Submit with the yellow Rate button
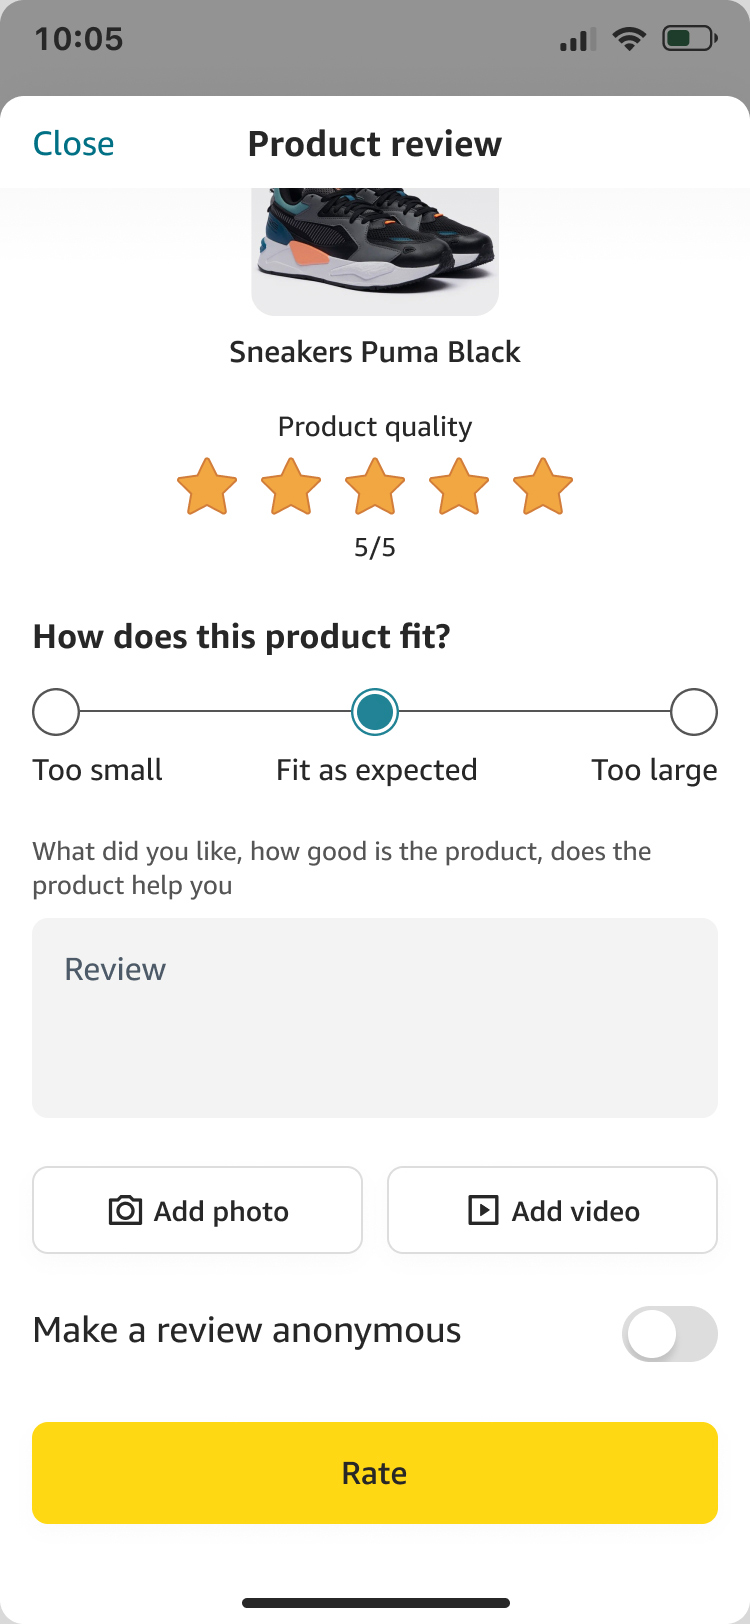 click(375, 1473)
